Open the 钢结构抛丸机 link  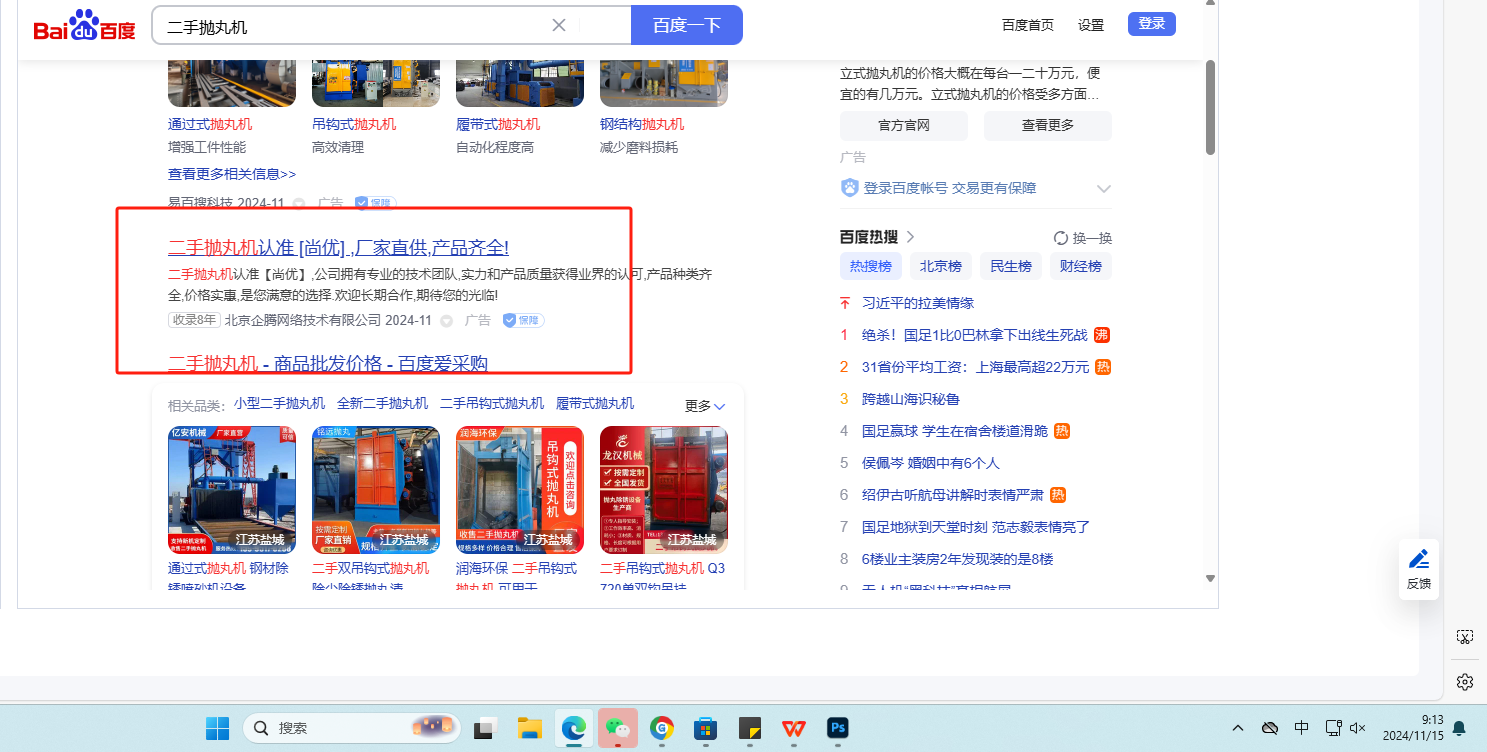[642, 124]
